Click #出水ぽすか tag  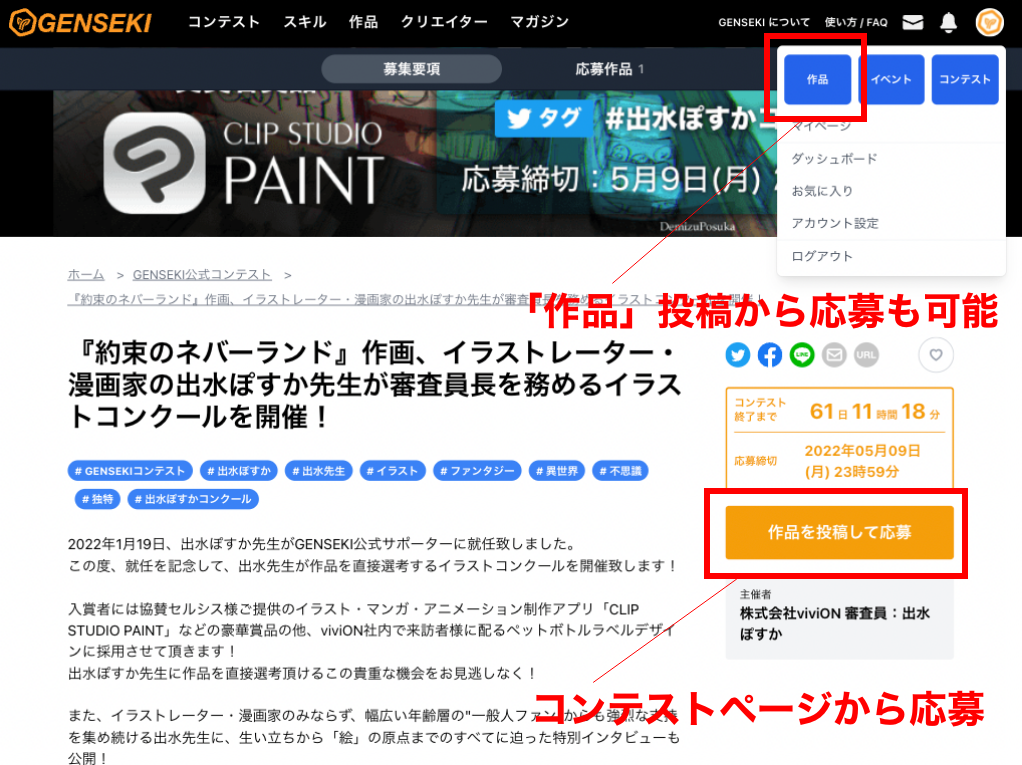coord(239,470)
